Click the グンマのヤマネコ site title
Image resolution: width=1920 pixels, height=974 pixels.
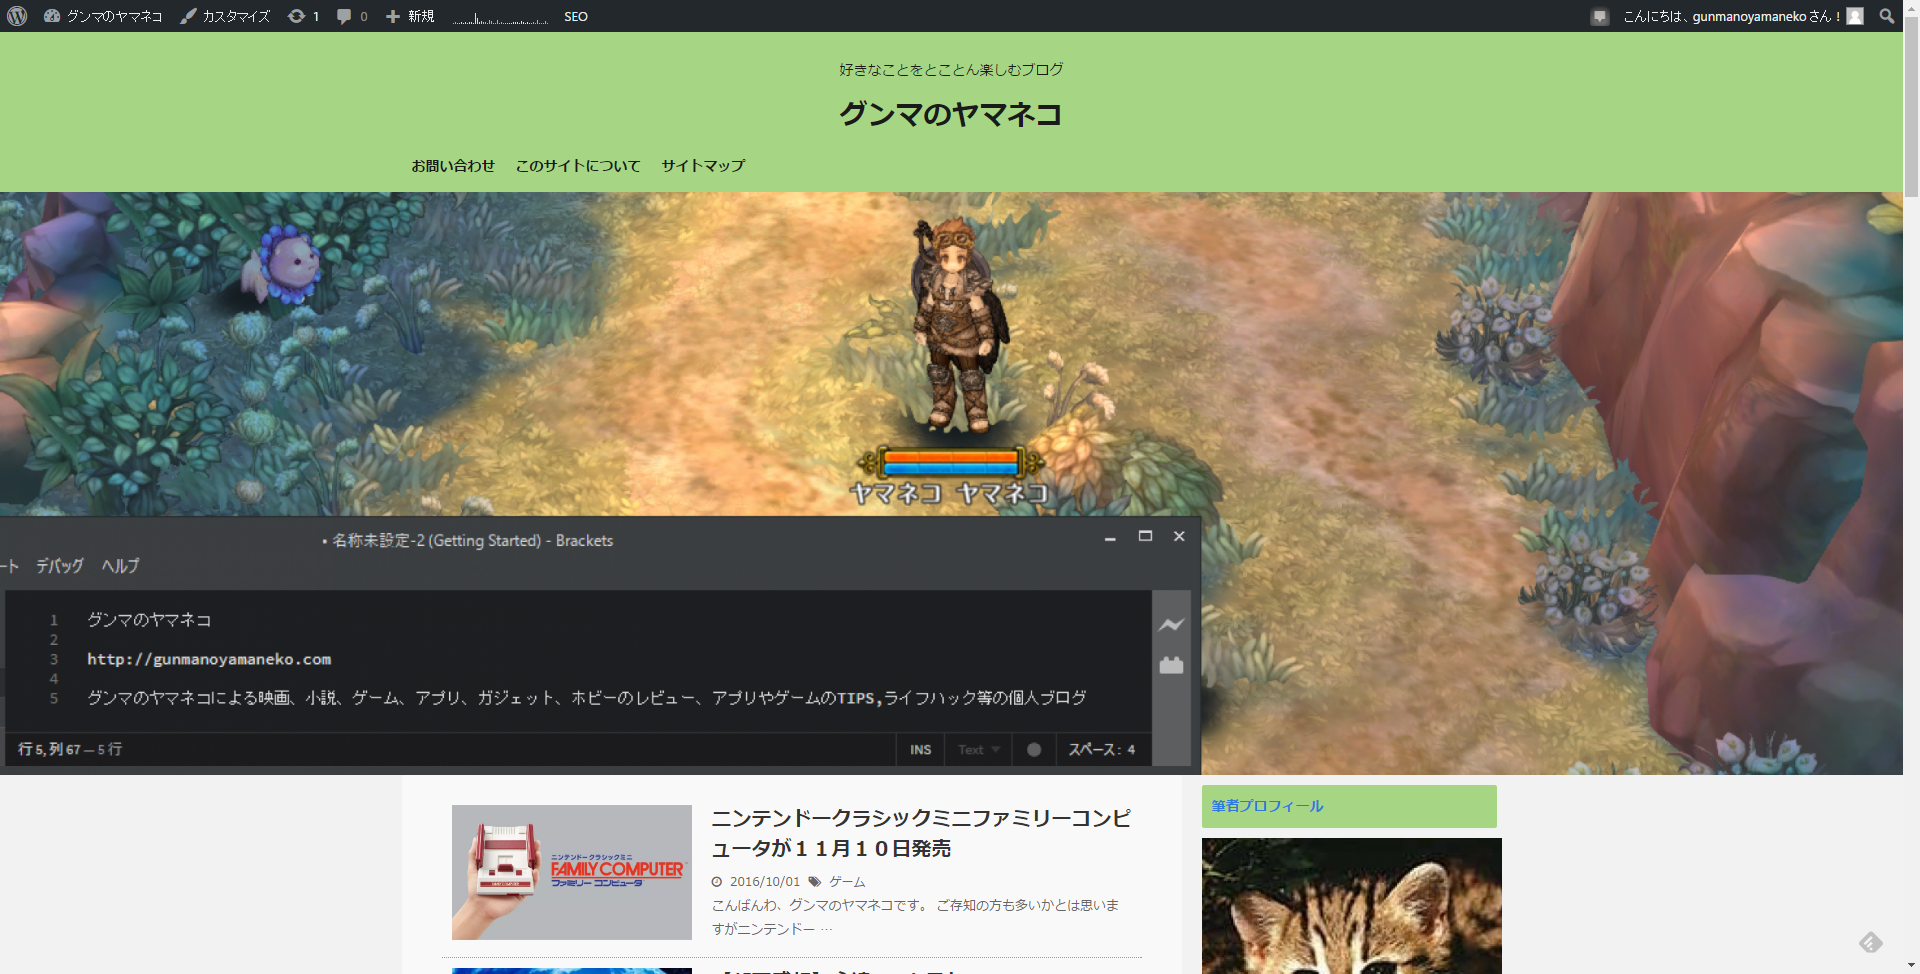coord(950,114)
